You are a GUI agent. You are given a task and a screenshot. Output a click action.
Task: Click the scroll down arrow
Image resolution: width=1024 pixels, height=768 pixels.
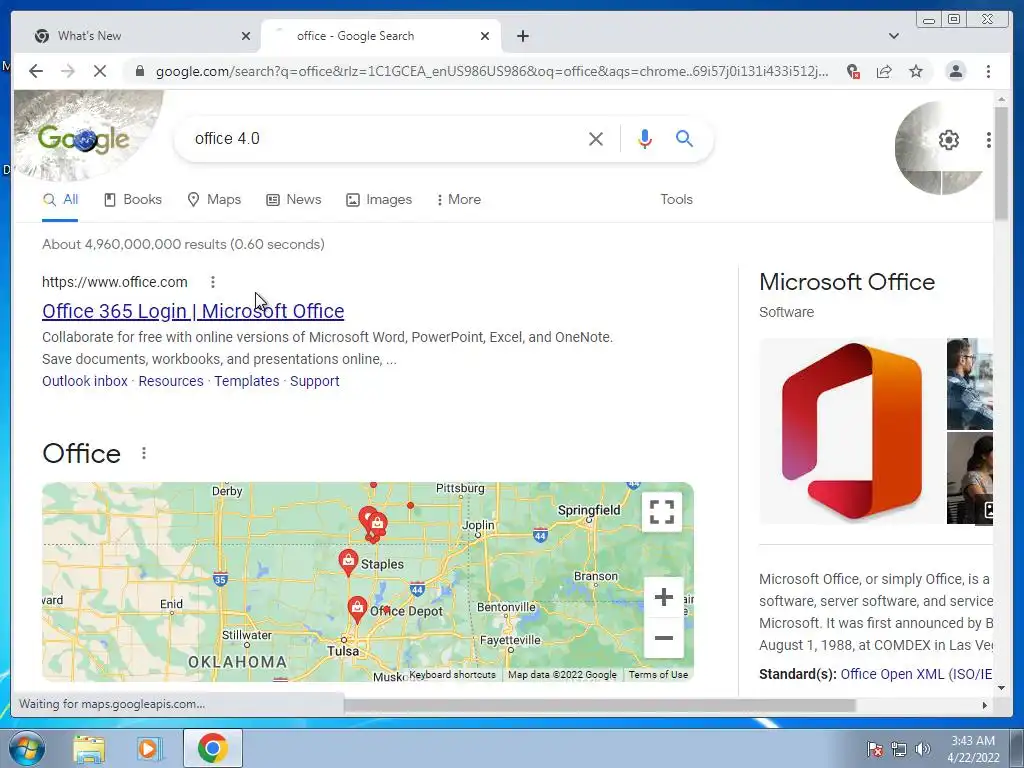coord(1001,687)
